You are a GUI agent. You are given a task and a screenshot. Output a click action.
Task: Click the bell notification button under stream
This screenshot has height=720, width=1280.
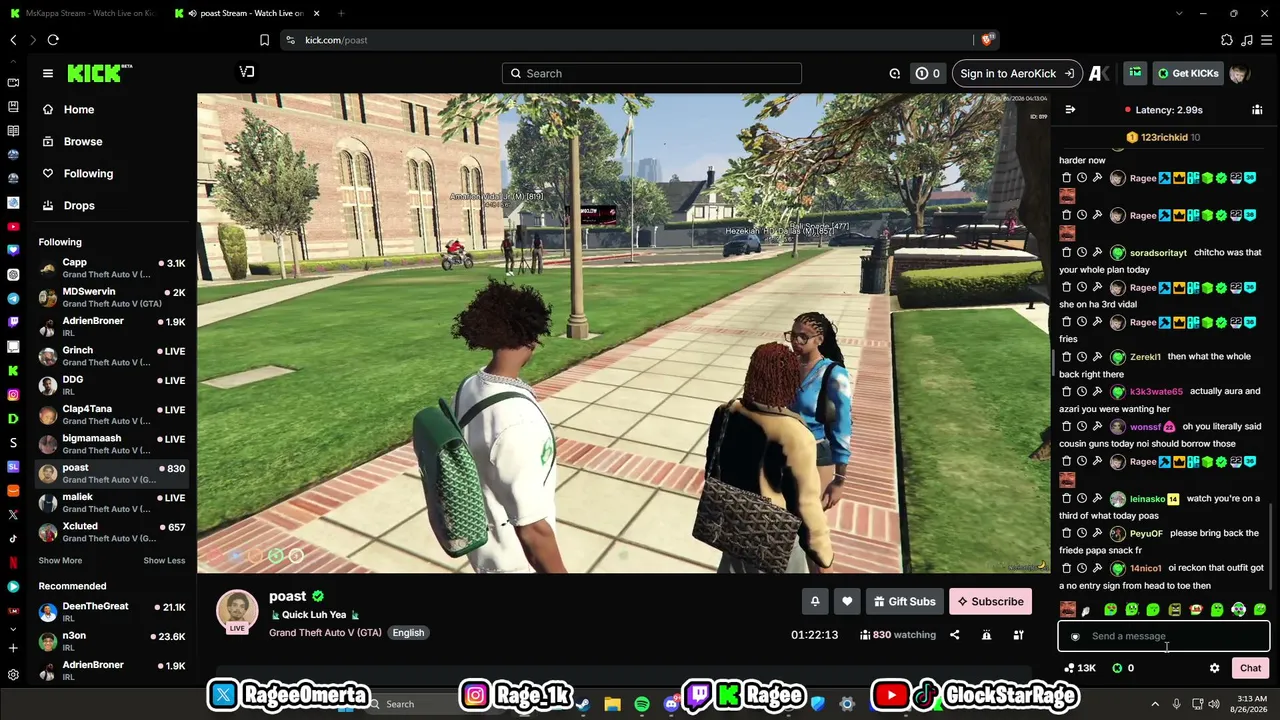point(815,601)
